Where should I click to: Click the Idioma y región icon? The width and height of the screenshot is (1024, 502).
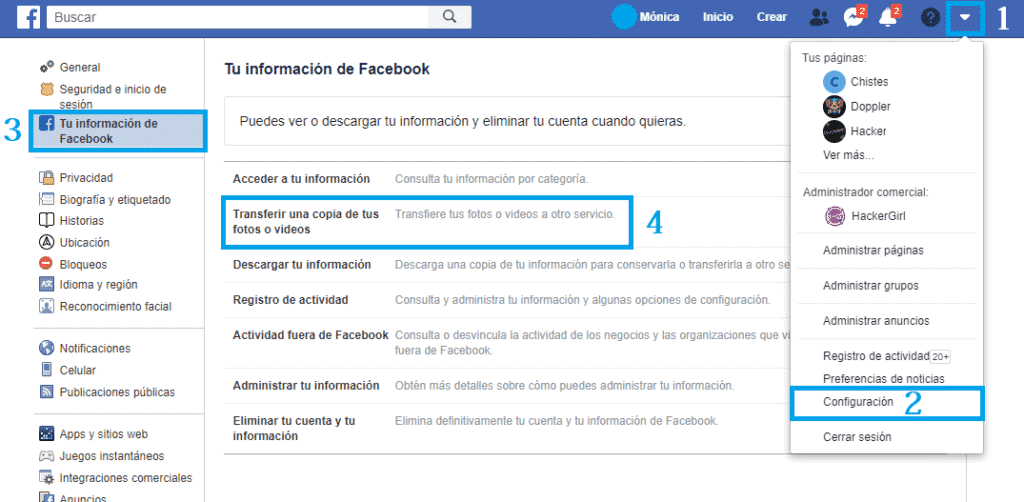46,285
